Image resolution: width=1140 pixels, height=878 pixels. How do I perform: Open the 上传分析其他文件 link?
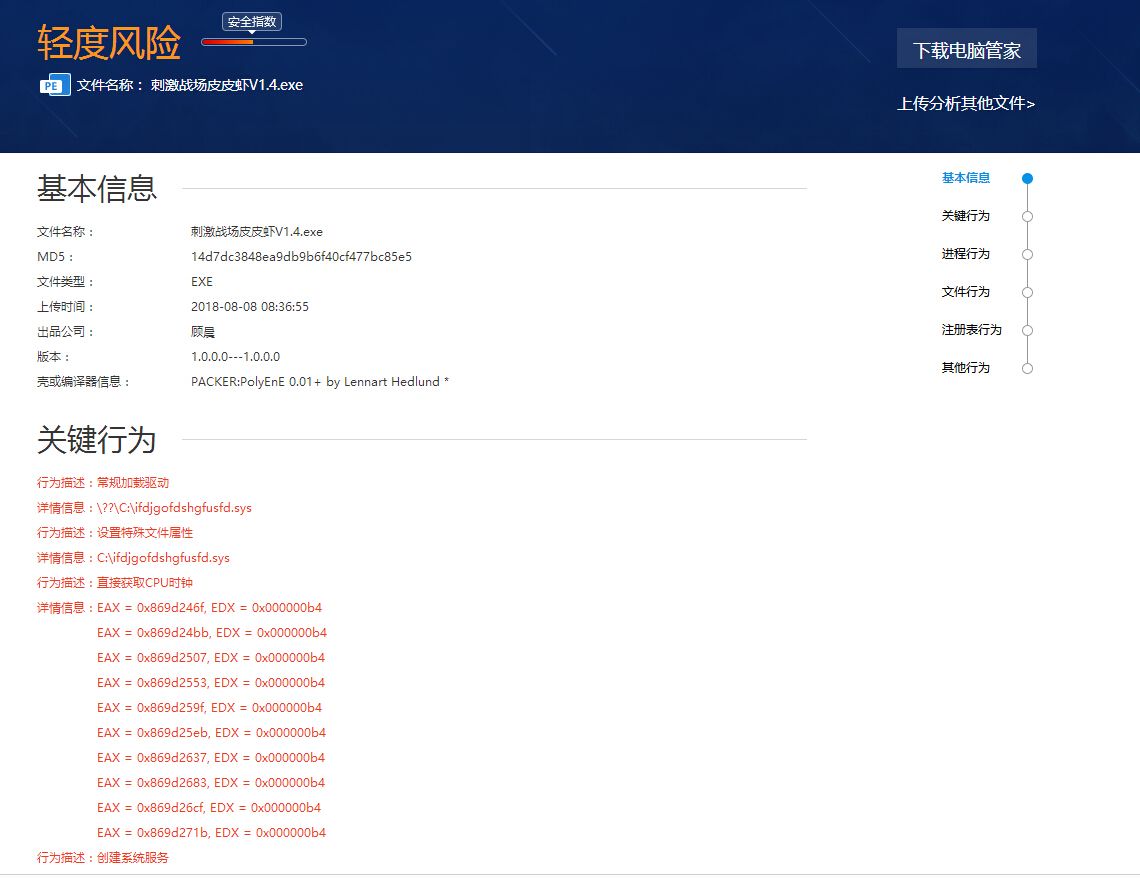click(x=966, y=103)
